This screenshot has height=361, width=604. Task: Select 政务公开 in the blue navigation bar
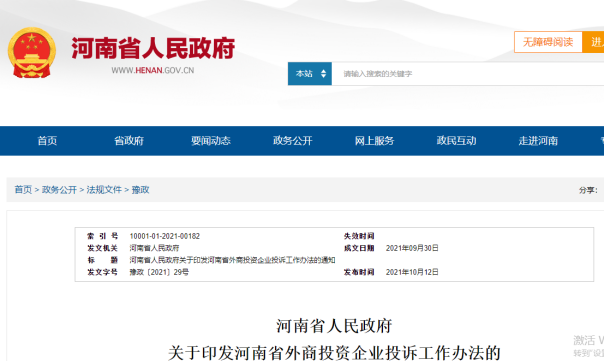point(293,141)
